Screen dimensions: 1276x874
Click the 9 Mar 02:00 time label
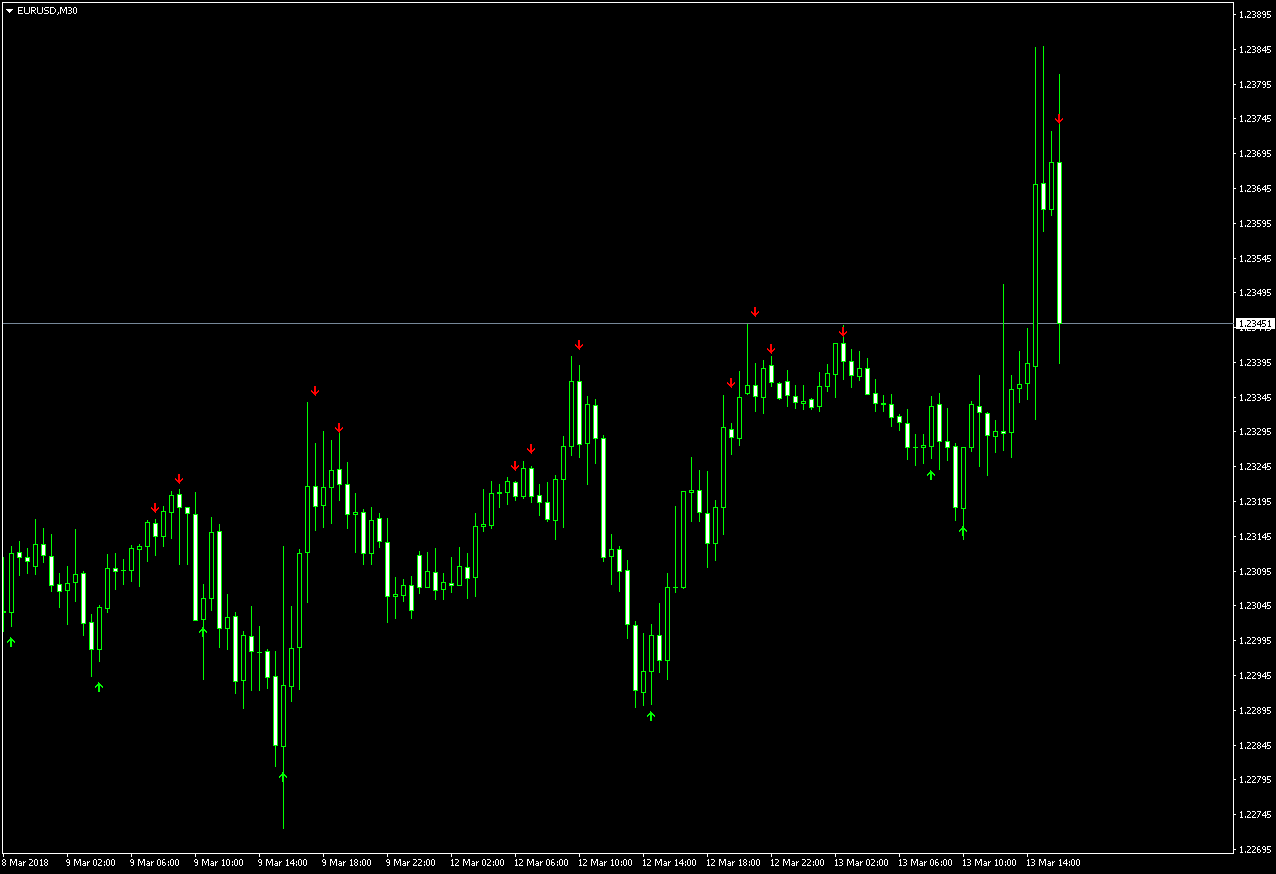pyautogui.click(x=90, y=863)
